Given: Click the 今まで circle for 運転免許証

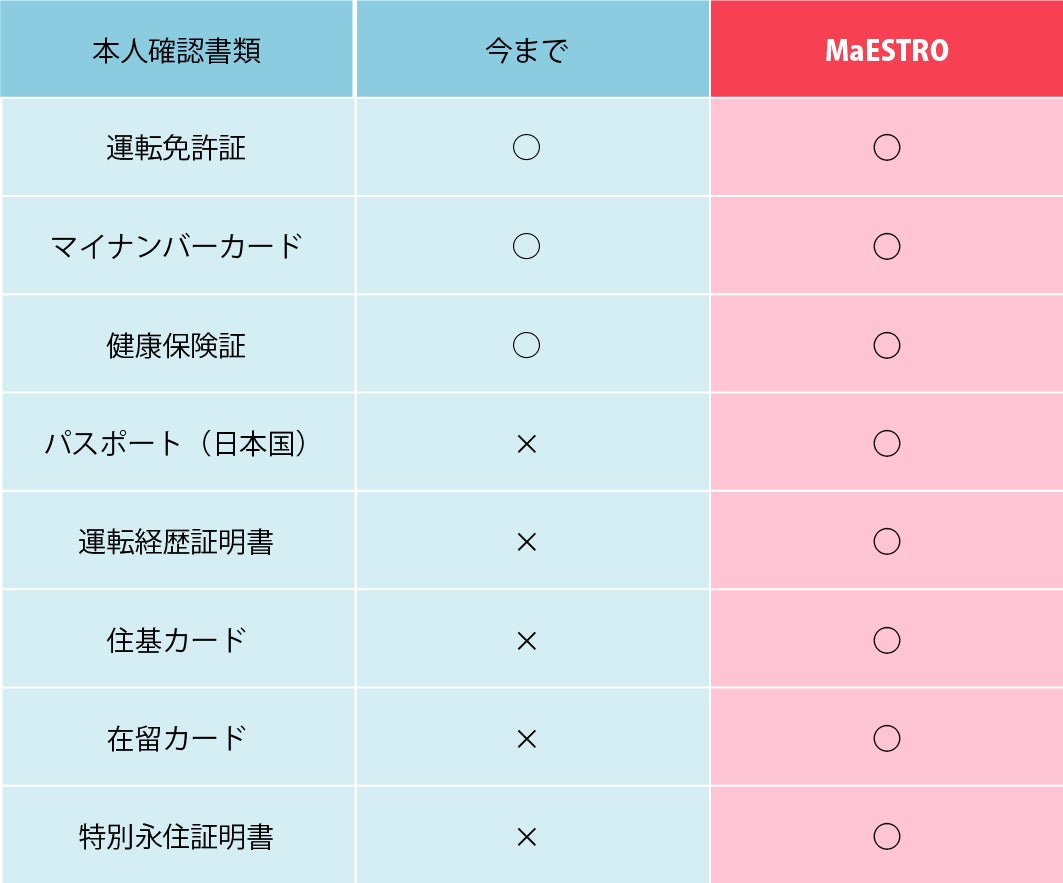Looking at the screenshot, I should click(527, 147).
